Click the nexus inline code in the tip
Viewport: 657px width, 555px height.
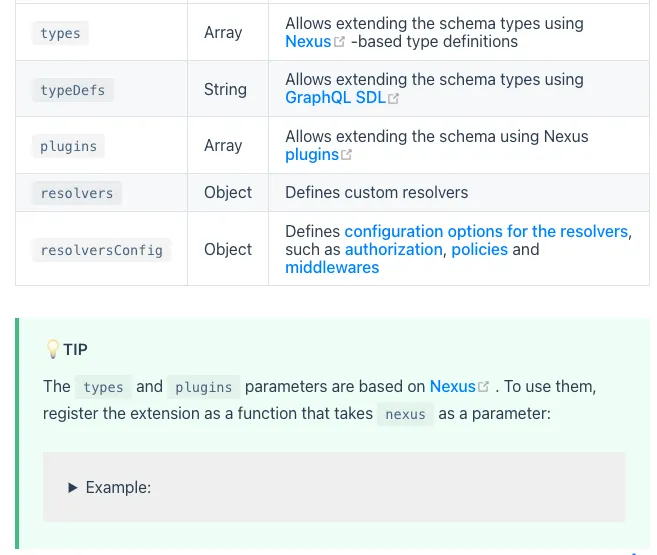(405, 414)
